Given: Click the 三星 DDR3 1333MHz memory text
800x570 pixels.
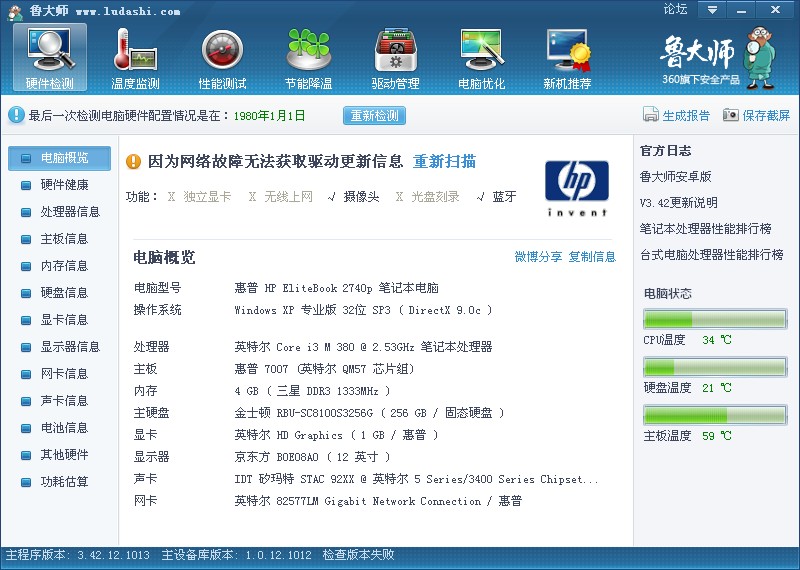Looking at the screenshot, I should pyautogui.click(x=312, y=391).
